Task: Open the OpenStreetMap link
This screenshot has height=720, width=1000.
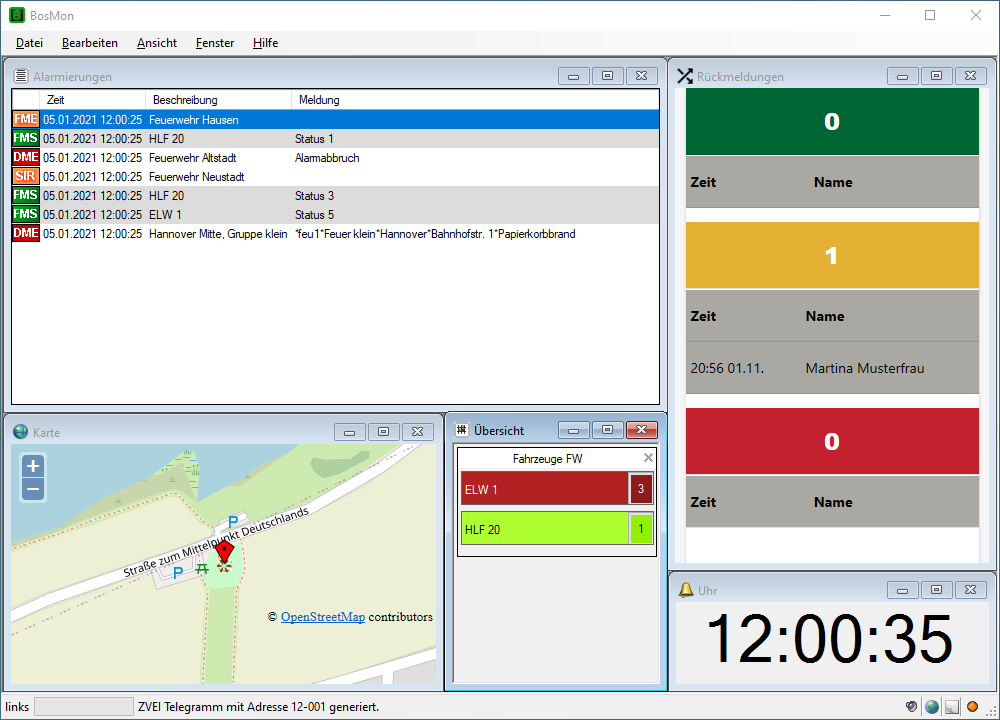Action: point(322,617)
